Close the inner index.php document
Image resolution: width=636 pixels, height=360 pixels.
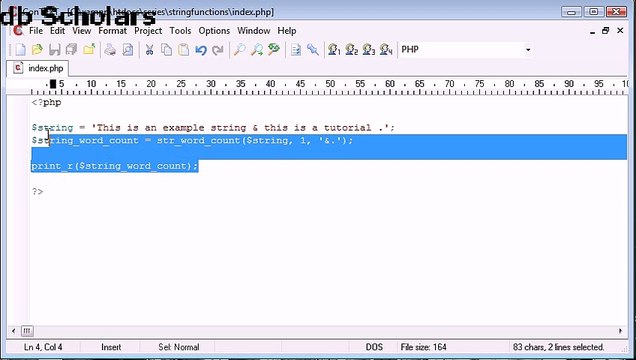tap(620, 30)
